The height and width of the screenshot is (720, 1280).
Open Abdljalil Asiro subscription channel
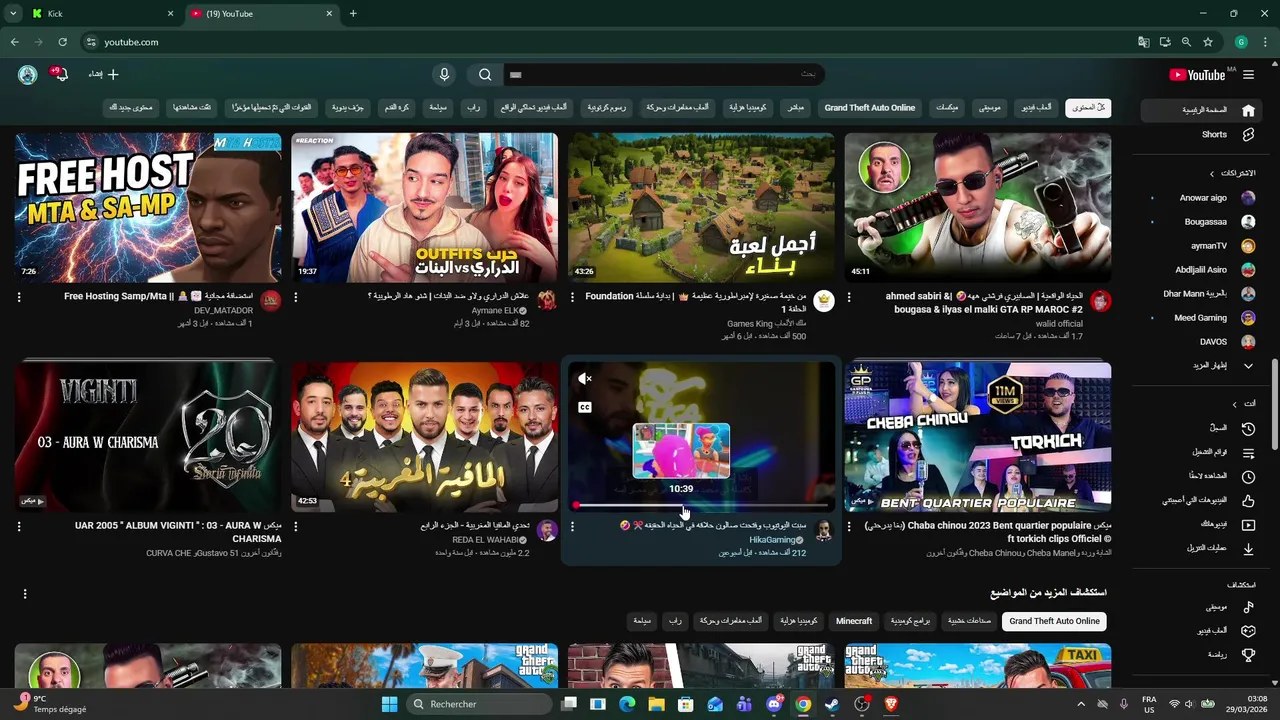tap(1200, 270)
